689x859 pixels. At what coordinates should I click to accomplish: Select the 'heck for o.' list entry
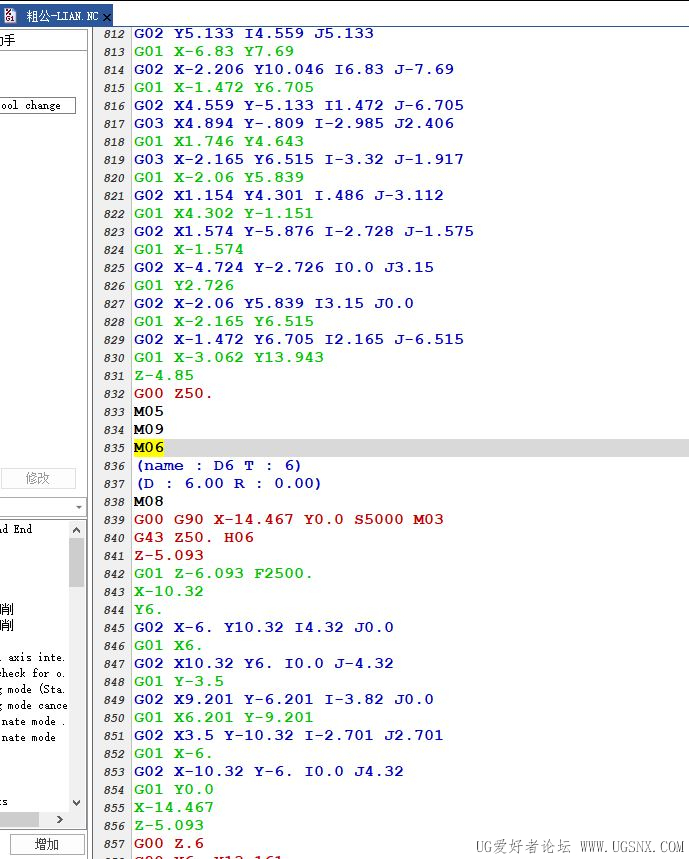point(34,673)
